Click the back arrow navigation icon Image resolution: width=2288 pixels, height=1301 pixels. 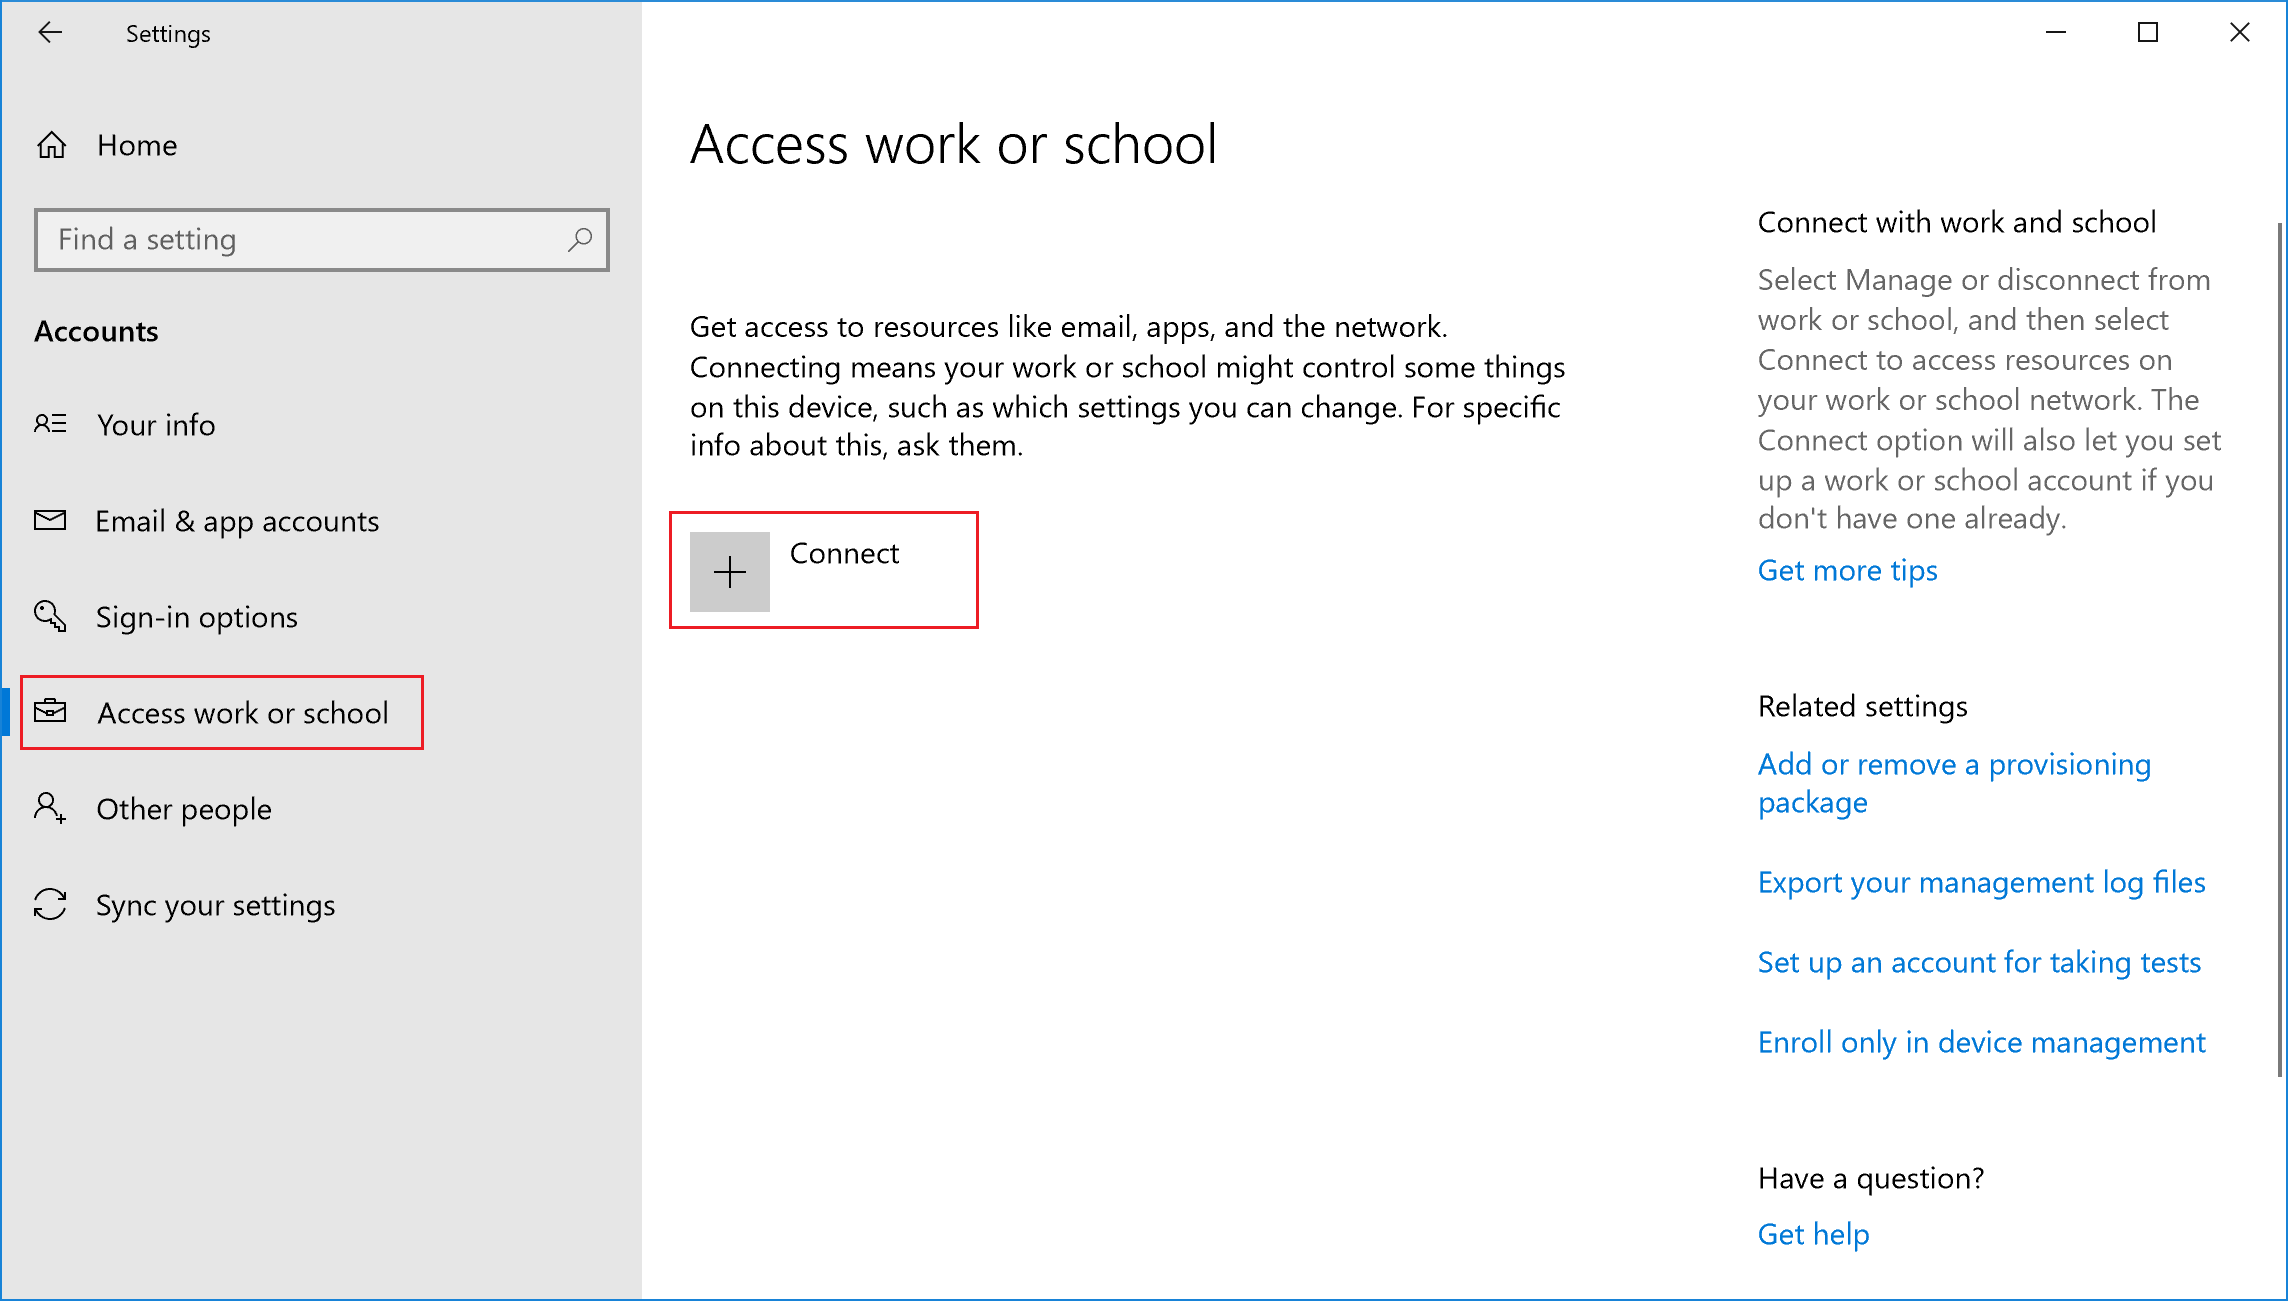(47, 33)
